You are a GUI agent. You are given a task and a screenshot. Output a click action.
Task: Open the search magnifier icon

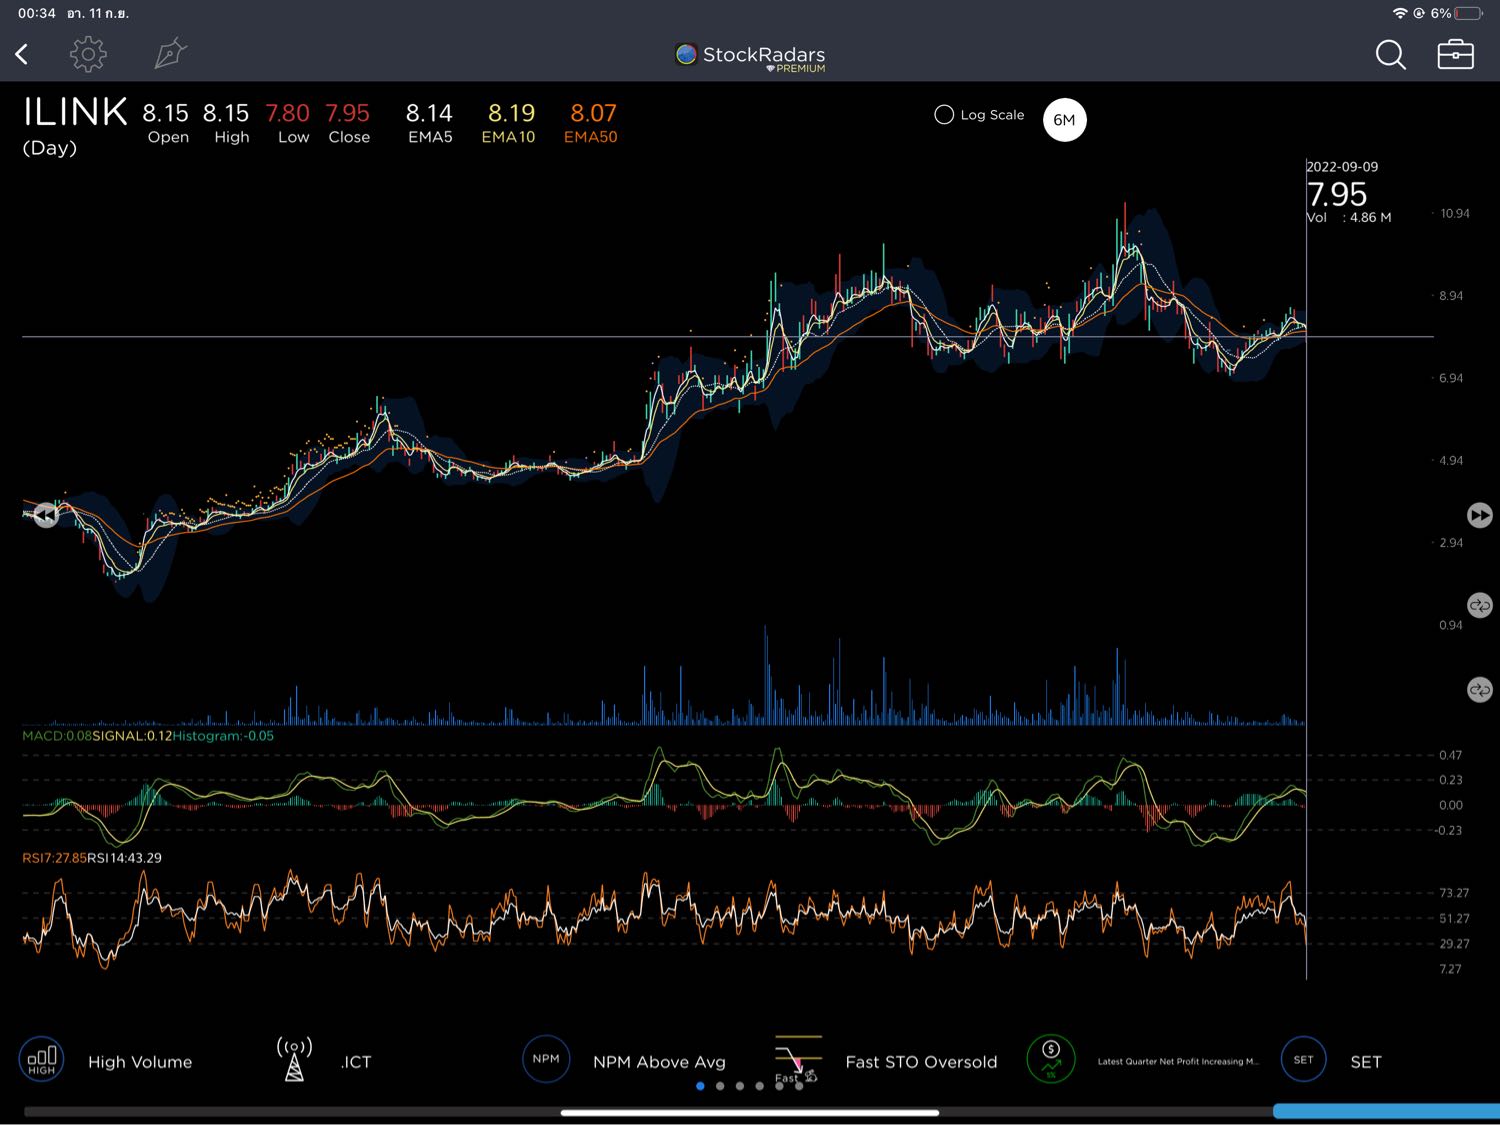[x=1390, y=55]
